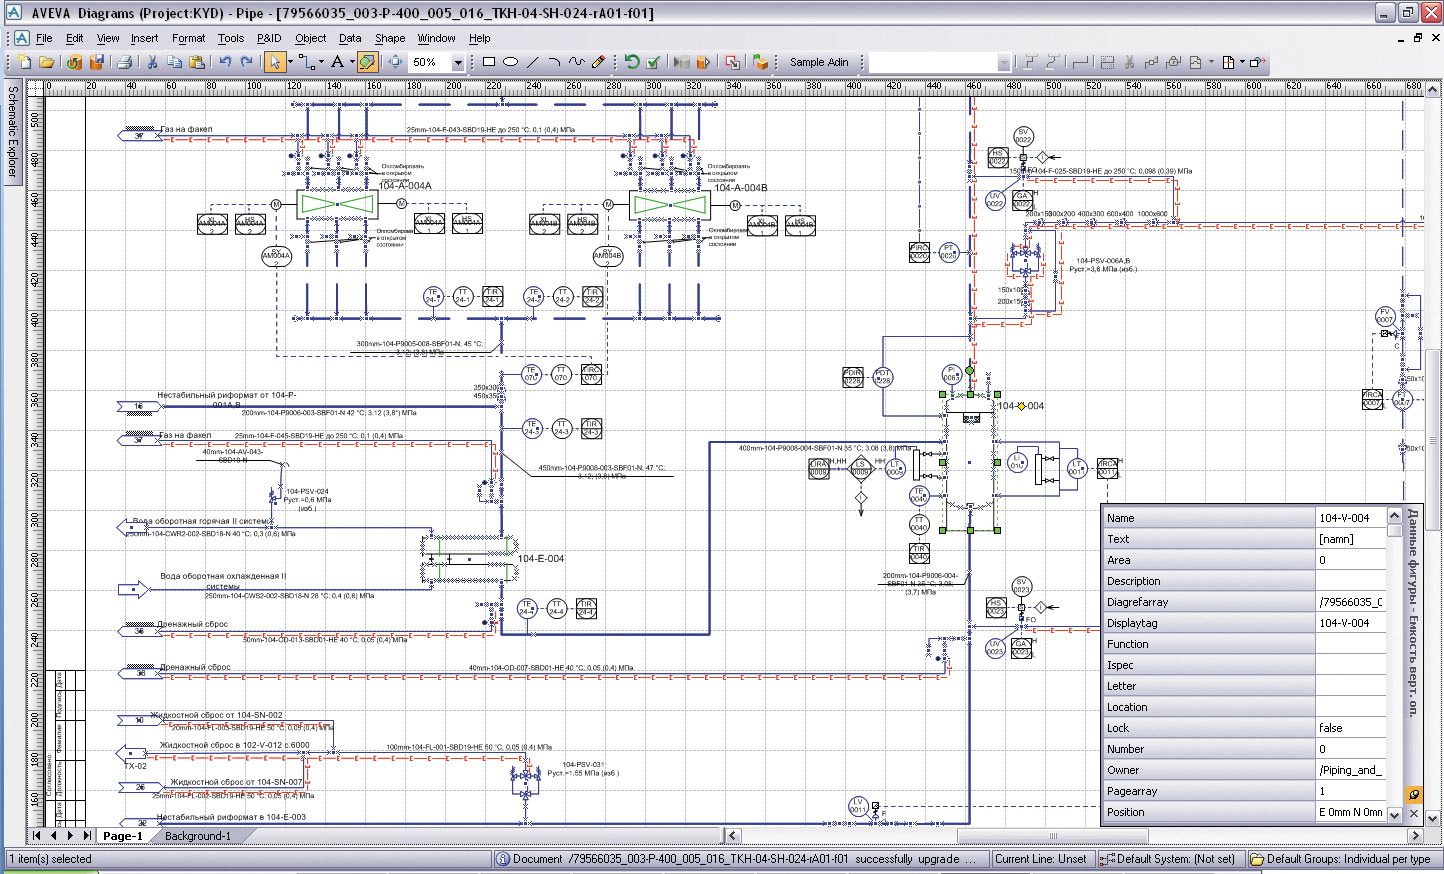This screenshot has height=874, width=1444.
Task: Expand the Text tool dropdown arrow
Action: pyautogui.click(x=352, y=62)
